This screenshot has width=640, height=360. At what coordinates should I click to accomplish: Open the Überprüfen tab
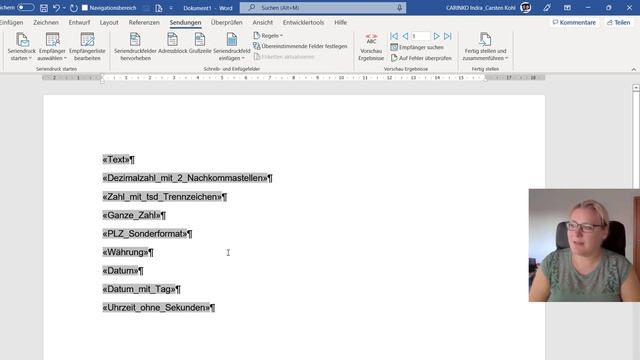[x=227, y=22]
